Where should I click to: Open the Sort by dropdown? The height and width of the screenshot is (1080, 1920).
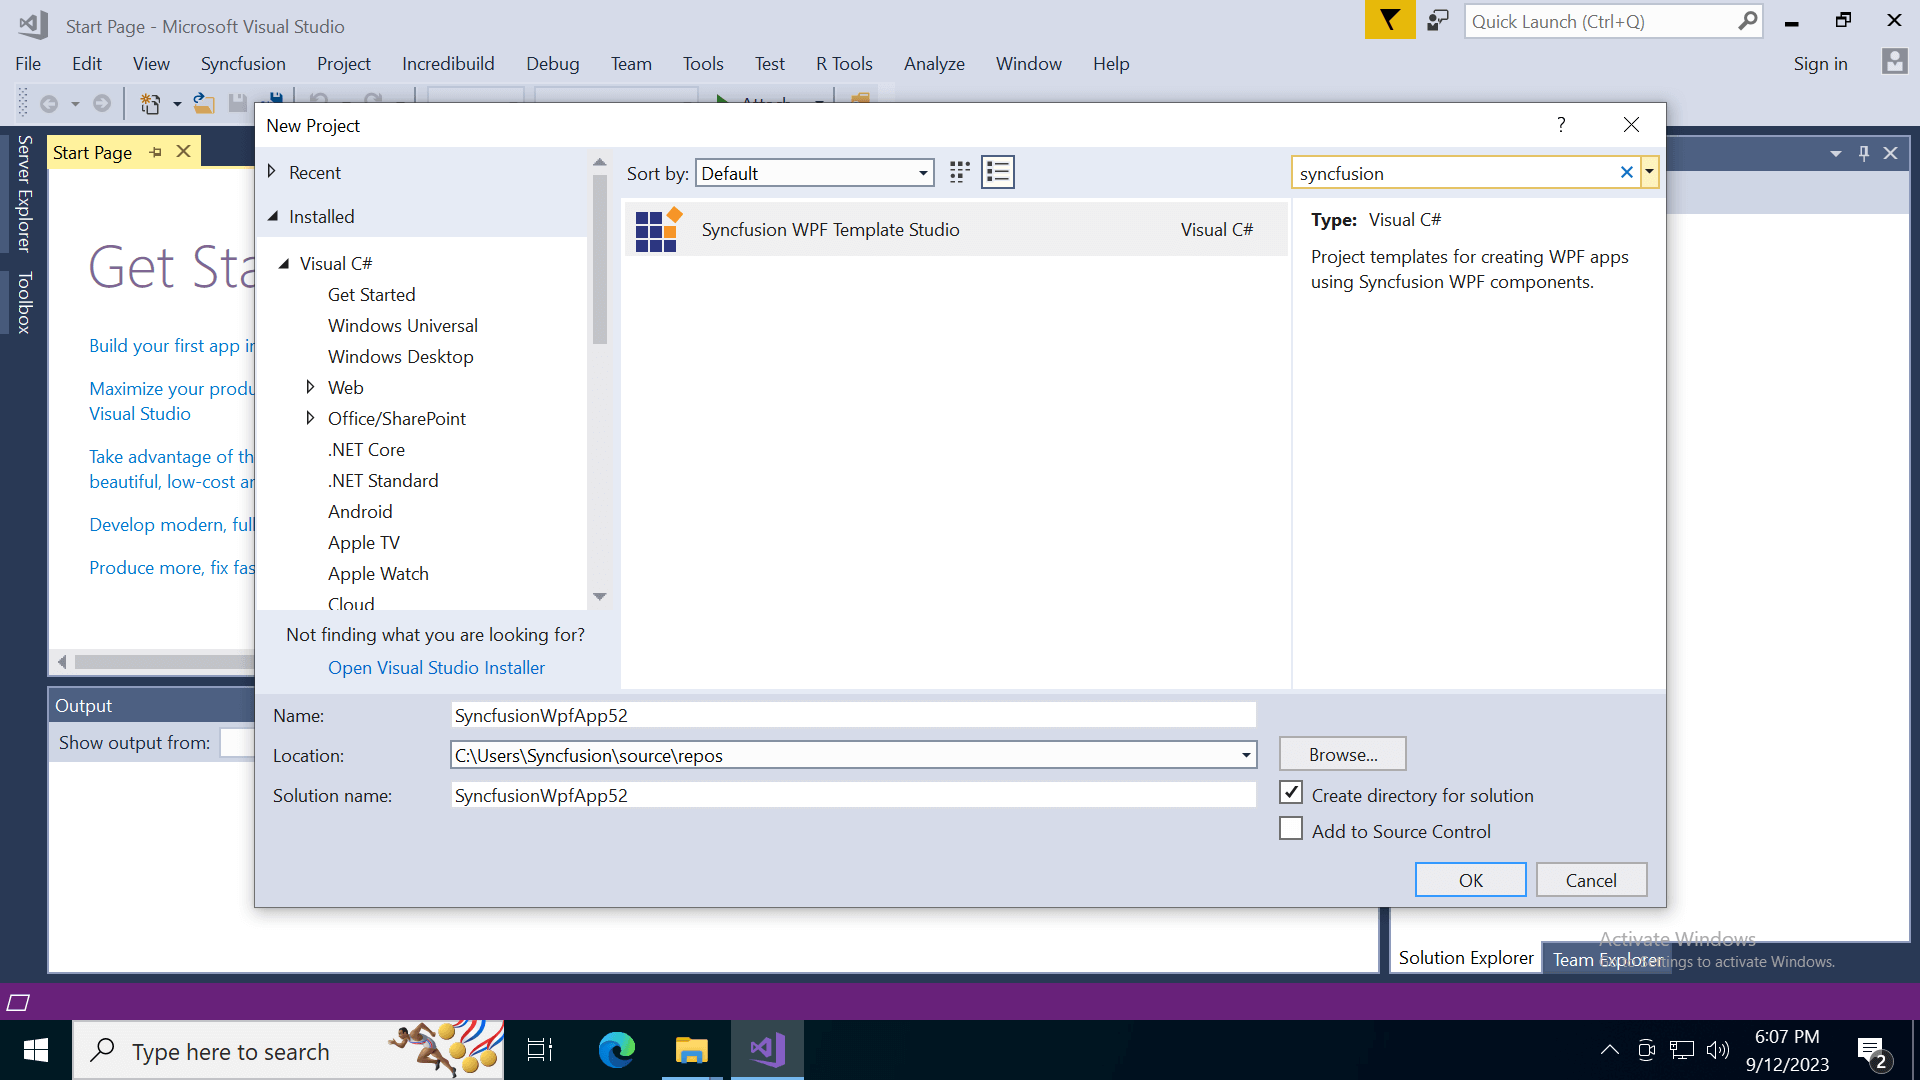coord(814,173)
